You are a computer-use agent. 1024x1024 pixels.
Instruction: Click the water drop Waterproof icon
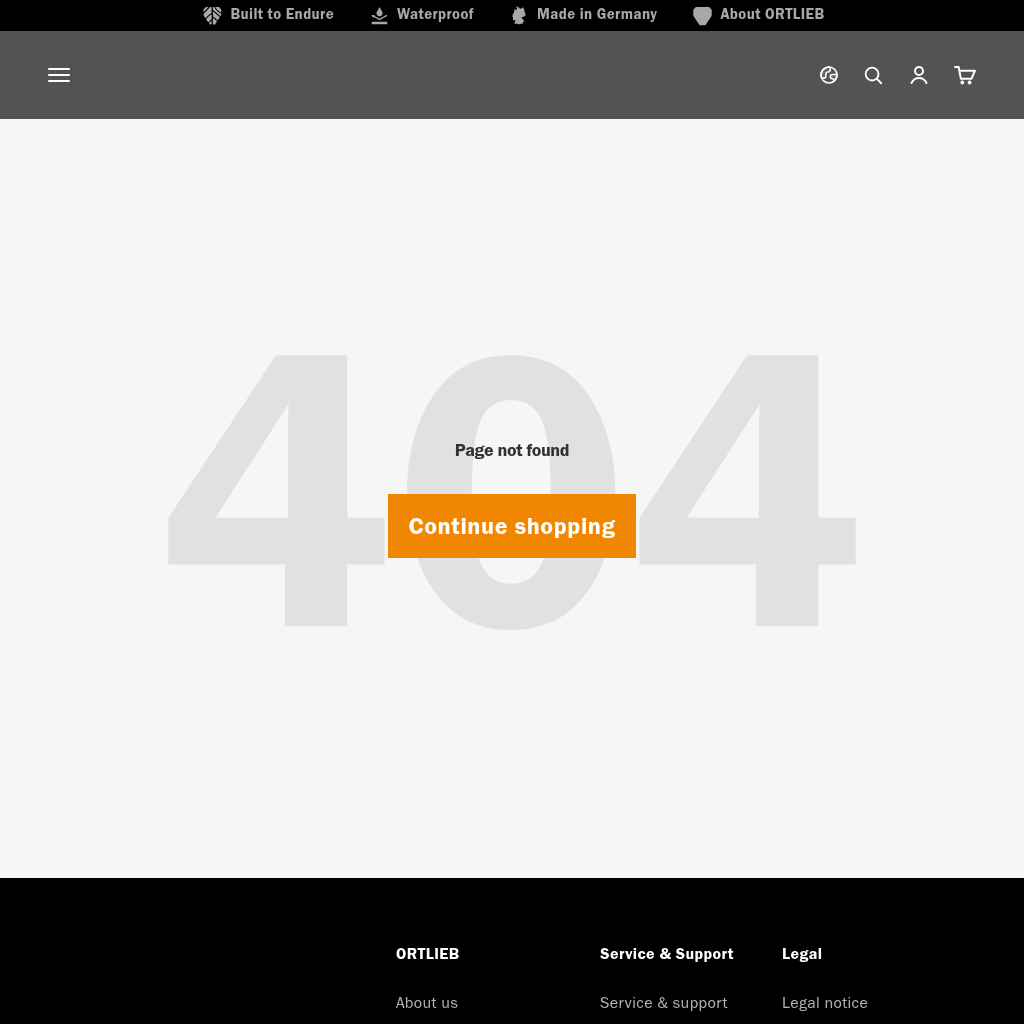[379, 15]
